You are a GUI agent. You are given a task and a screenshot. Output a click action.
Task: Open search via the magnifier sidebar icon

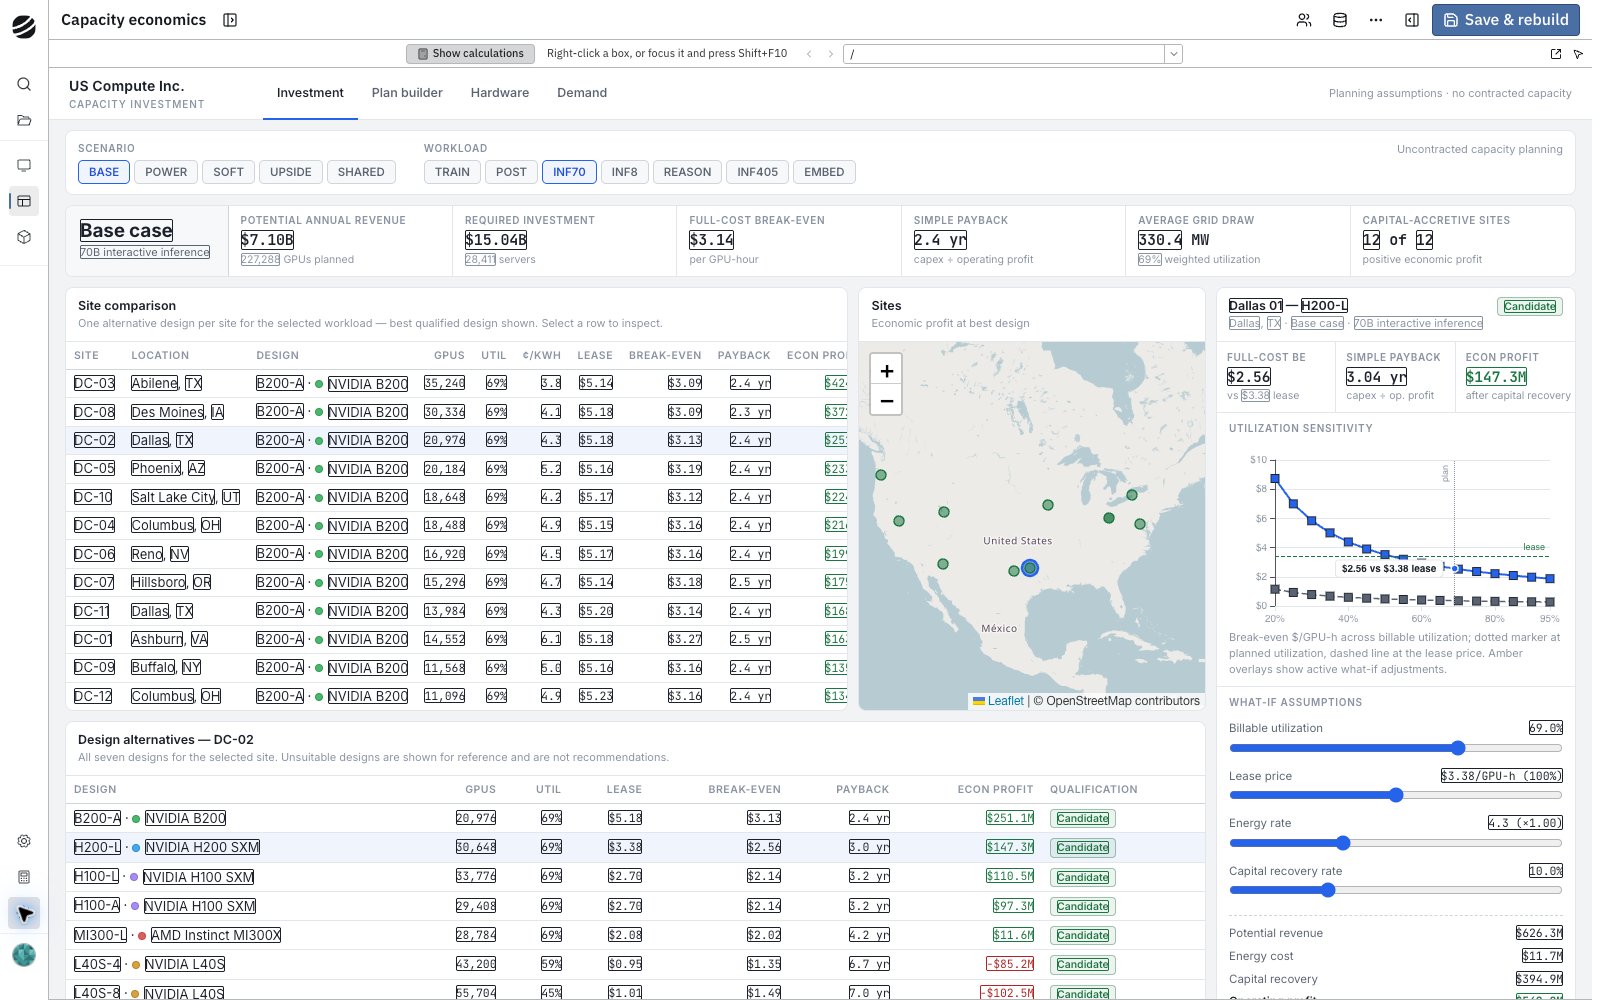24,84
